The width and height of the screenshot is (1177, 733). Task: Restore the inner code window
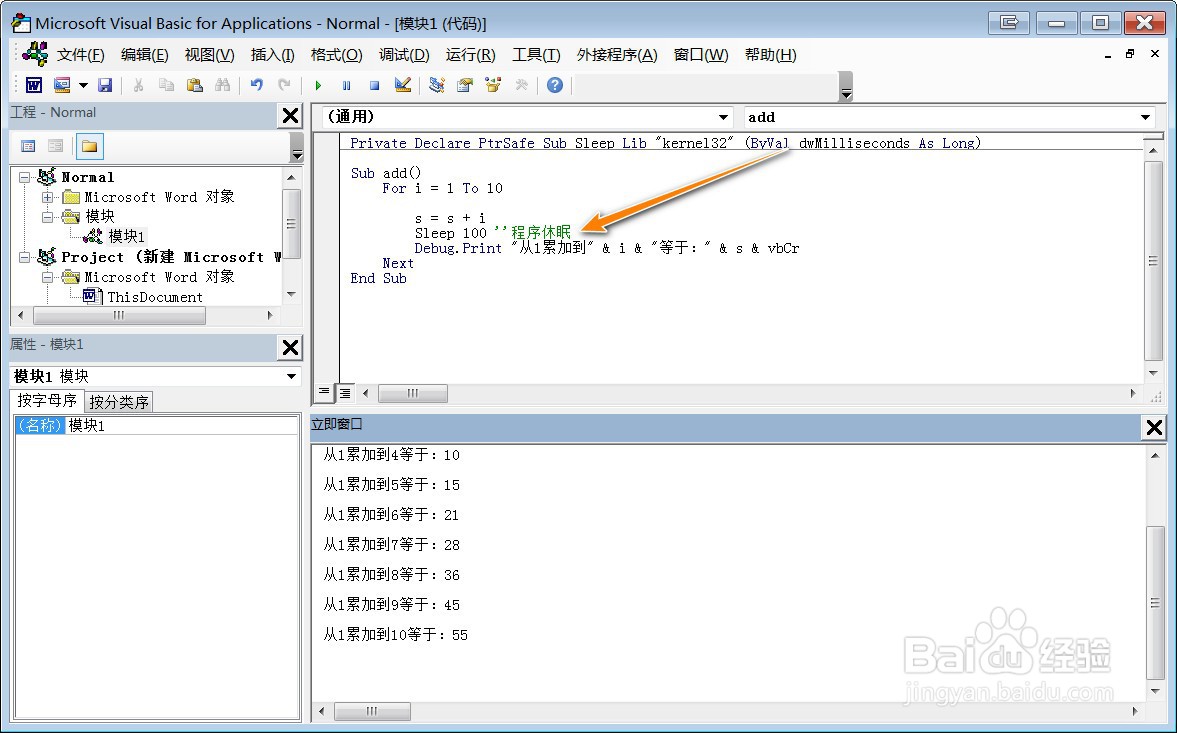(x=1130, y=54)
